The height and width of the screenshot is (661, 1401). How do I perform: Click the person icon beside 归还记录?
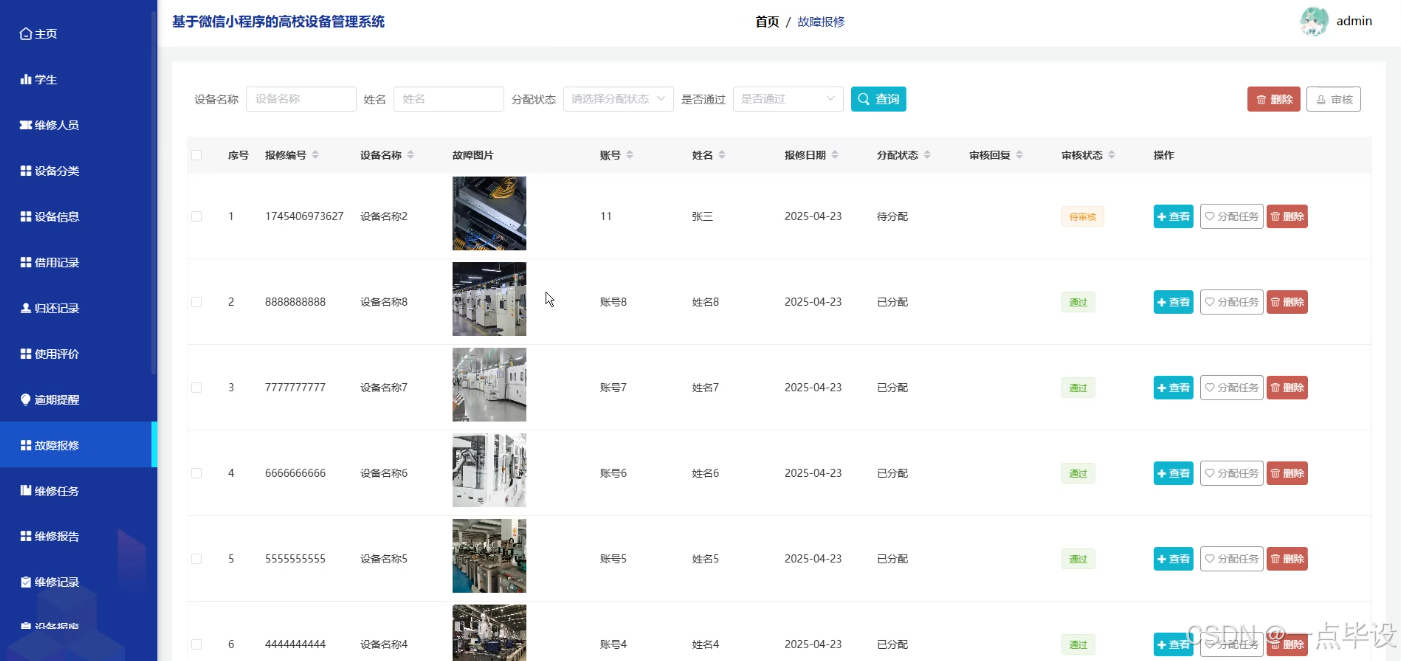[26, 308]
